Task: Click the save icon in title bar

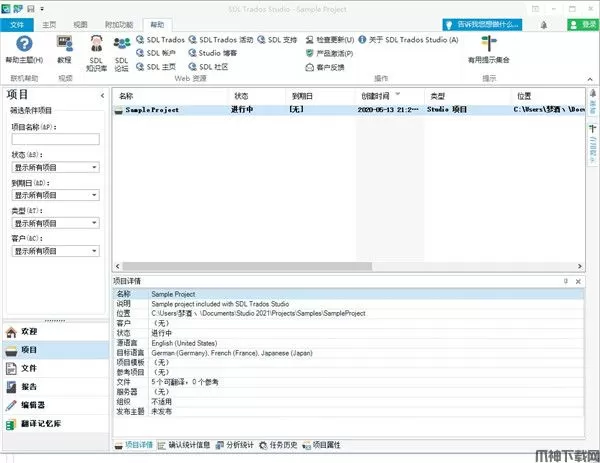Action: [x=31, y=8]
